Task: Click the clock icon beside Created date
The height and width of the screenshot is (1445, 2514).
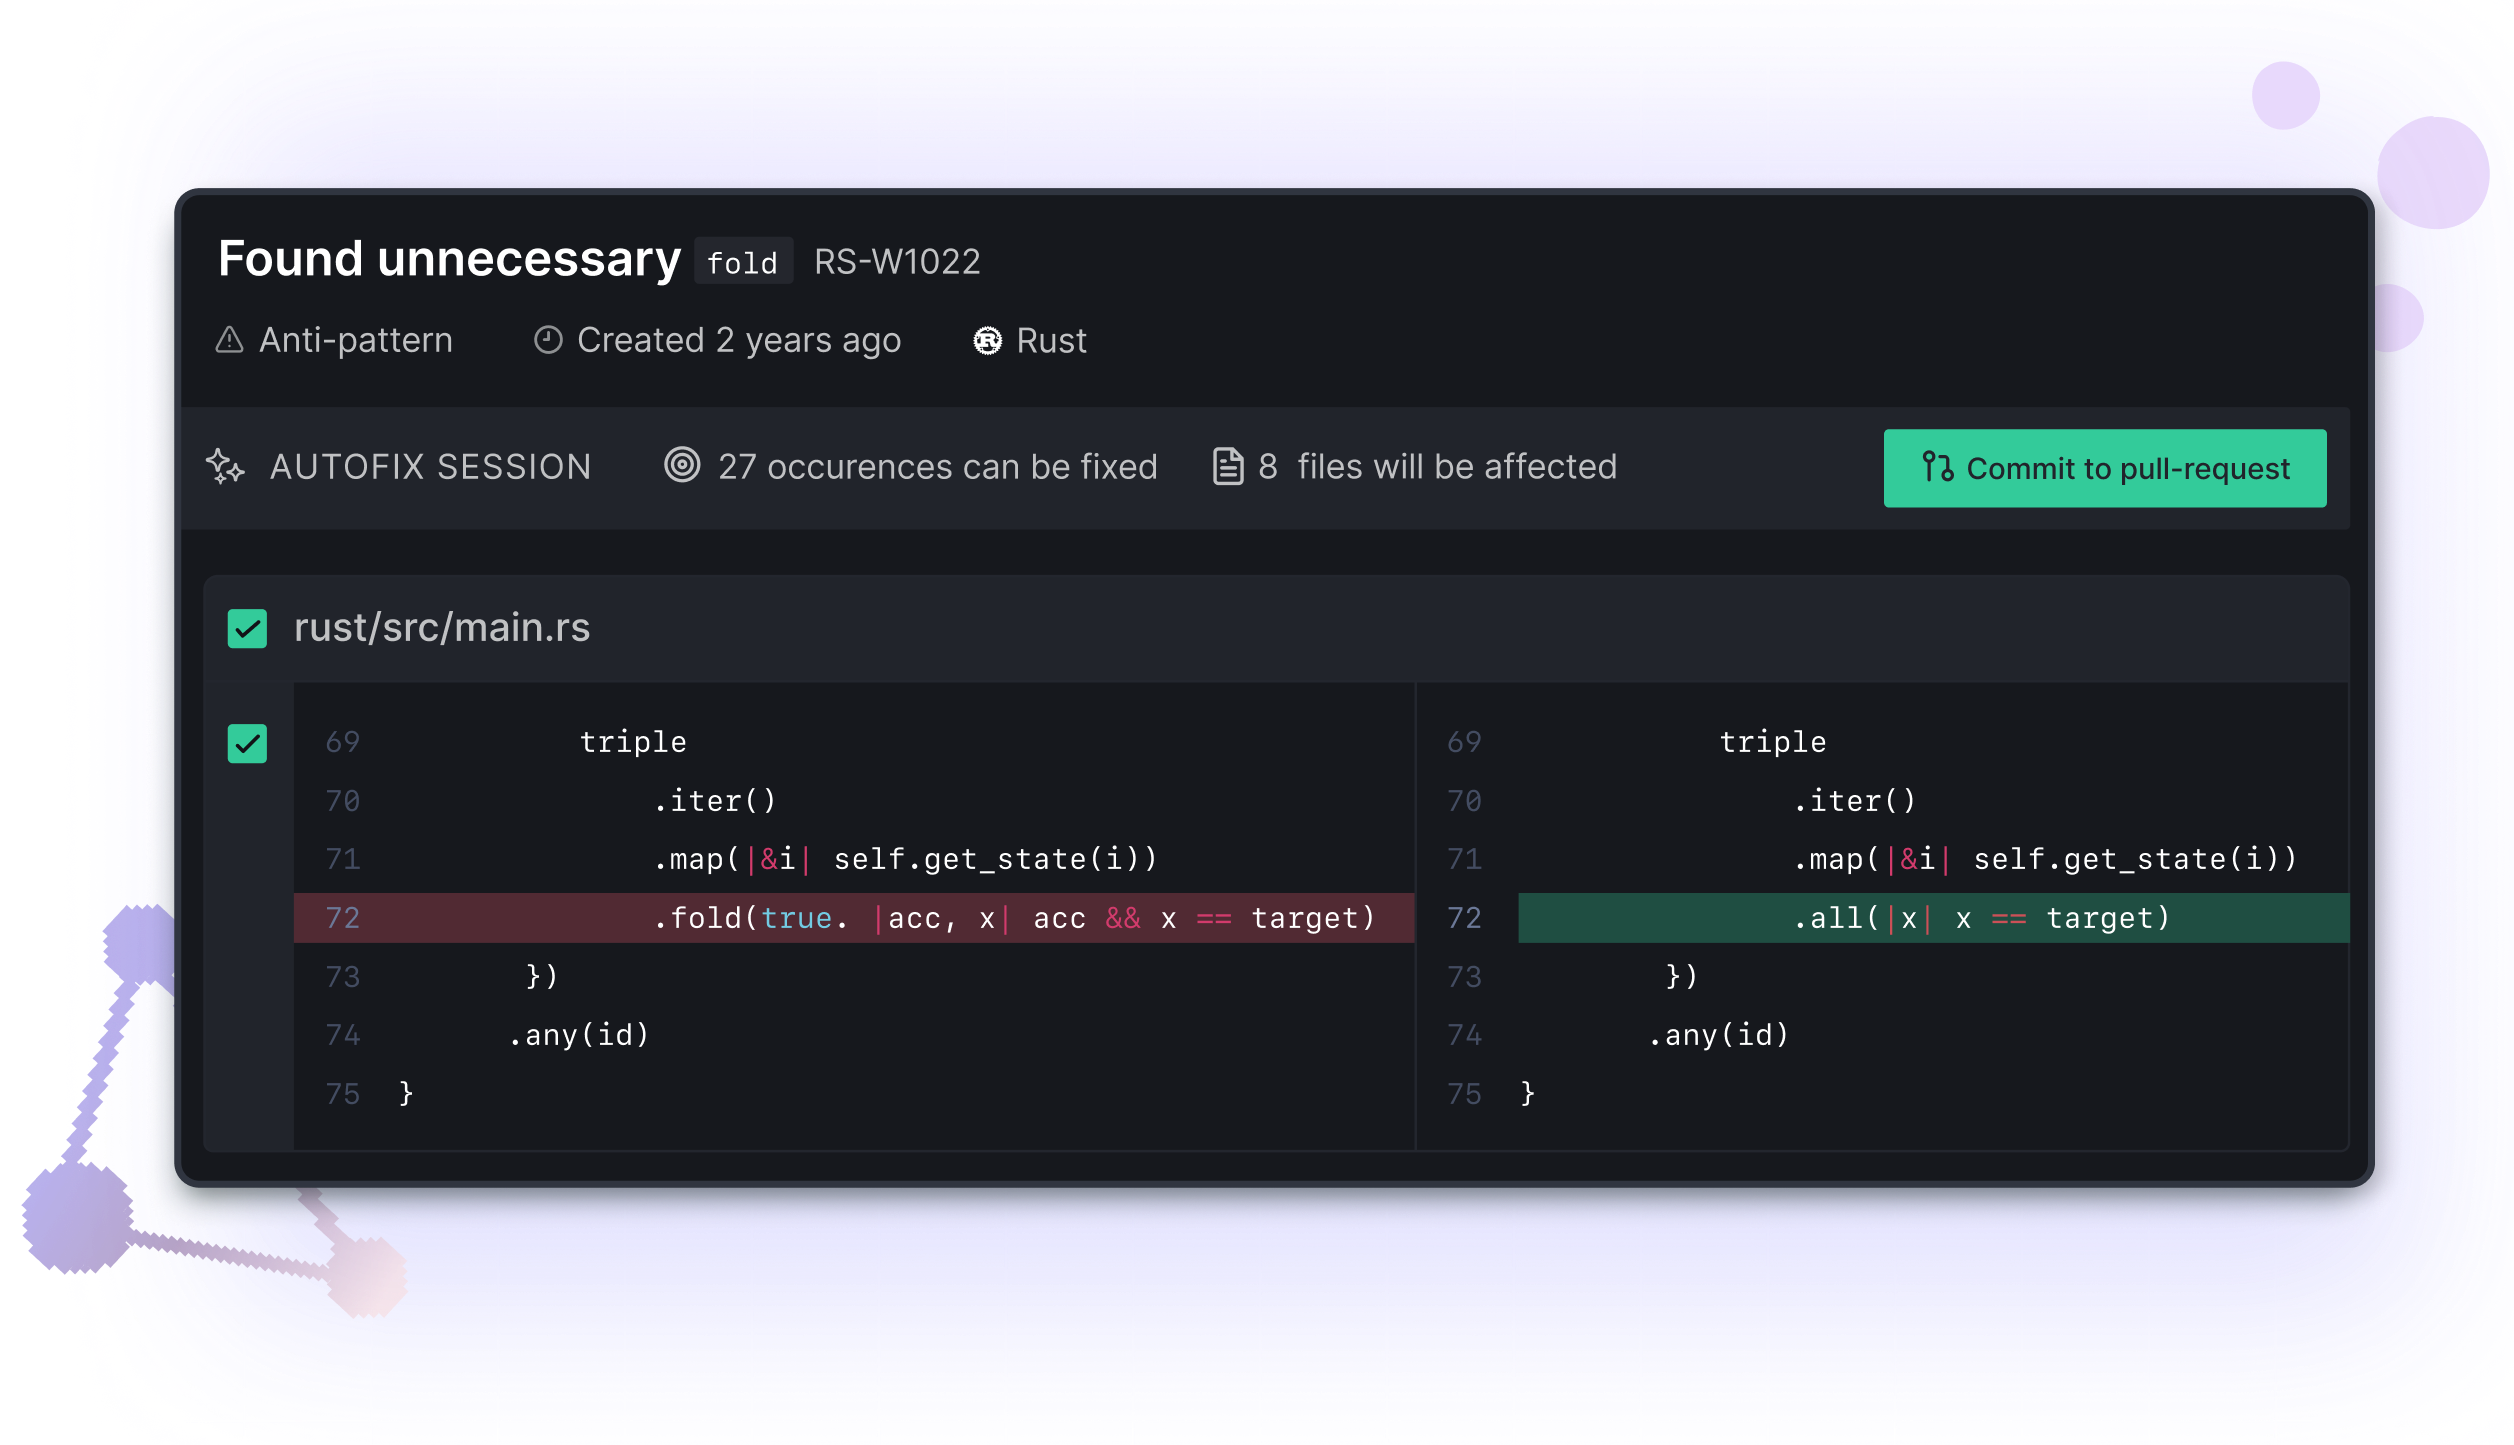Action: pos(548,340)
